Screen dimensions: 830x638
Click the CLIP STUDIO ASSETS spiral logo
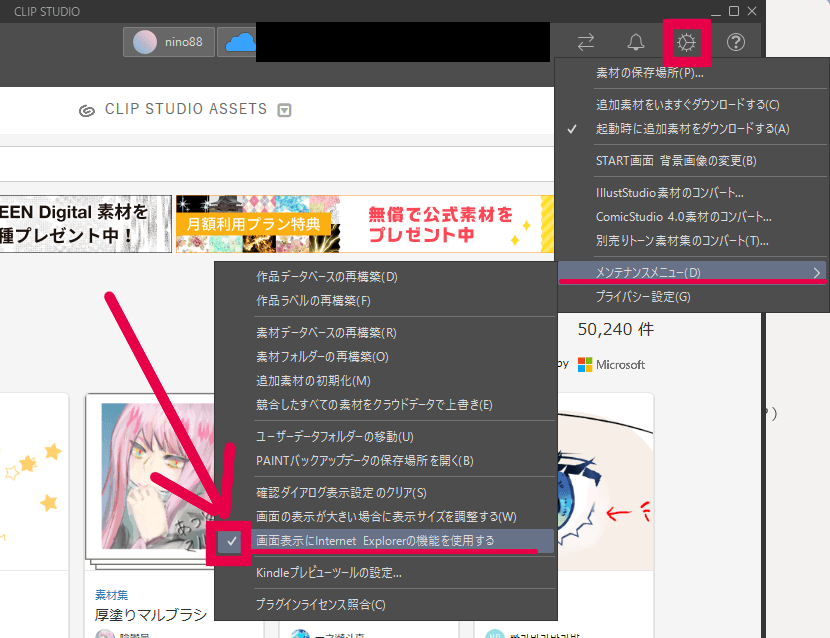[x=87, y=111]
